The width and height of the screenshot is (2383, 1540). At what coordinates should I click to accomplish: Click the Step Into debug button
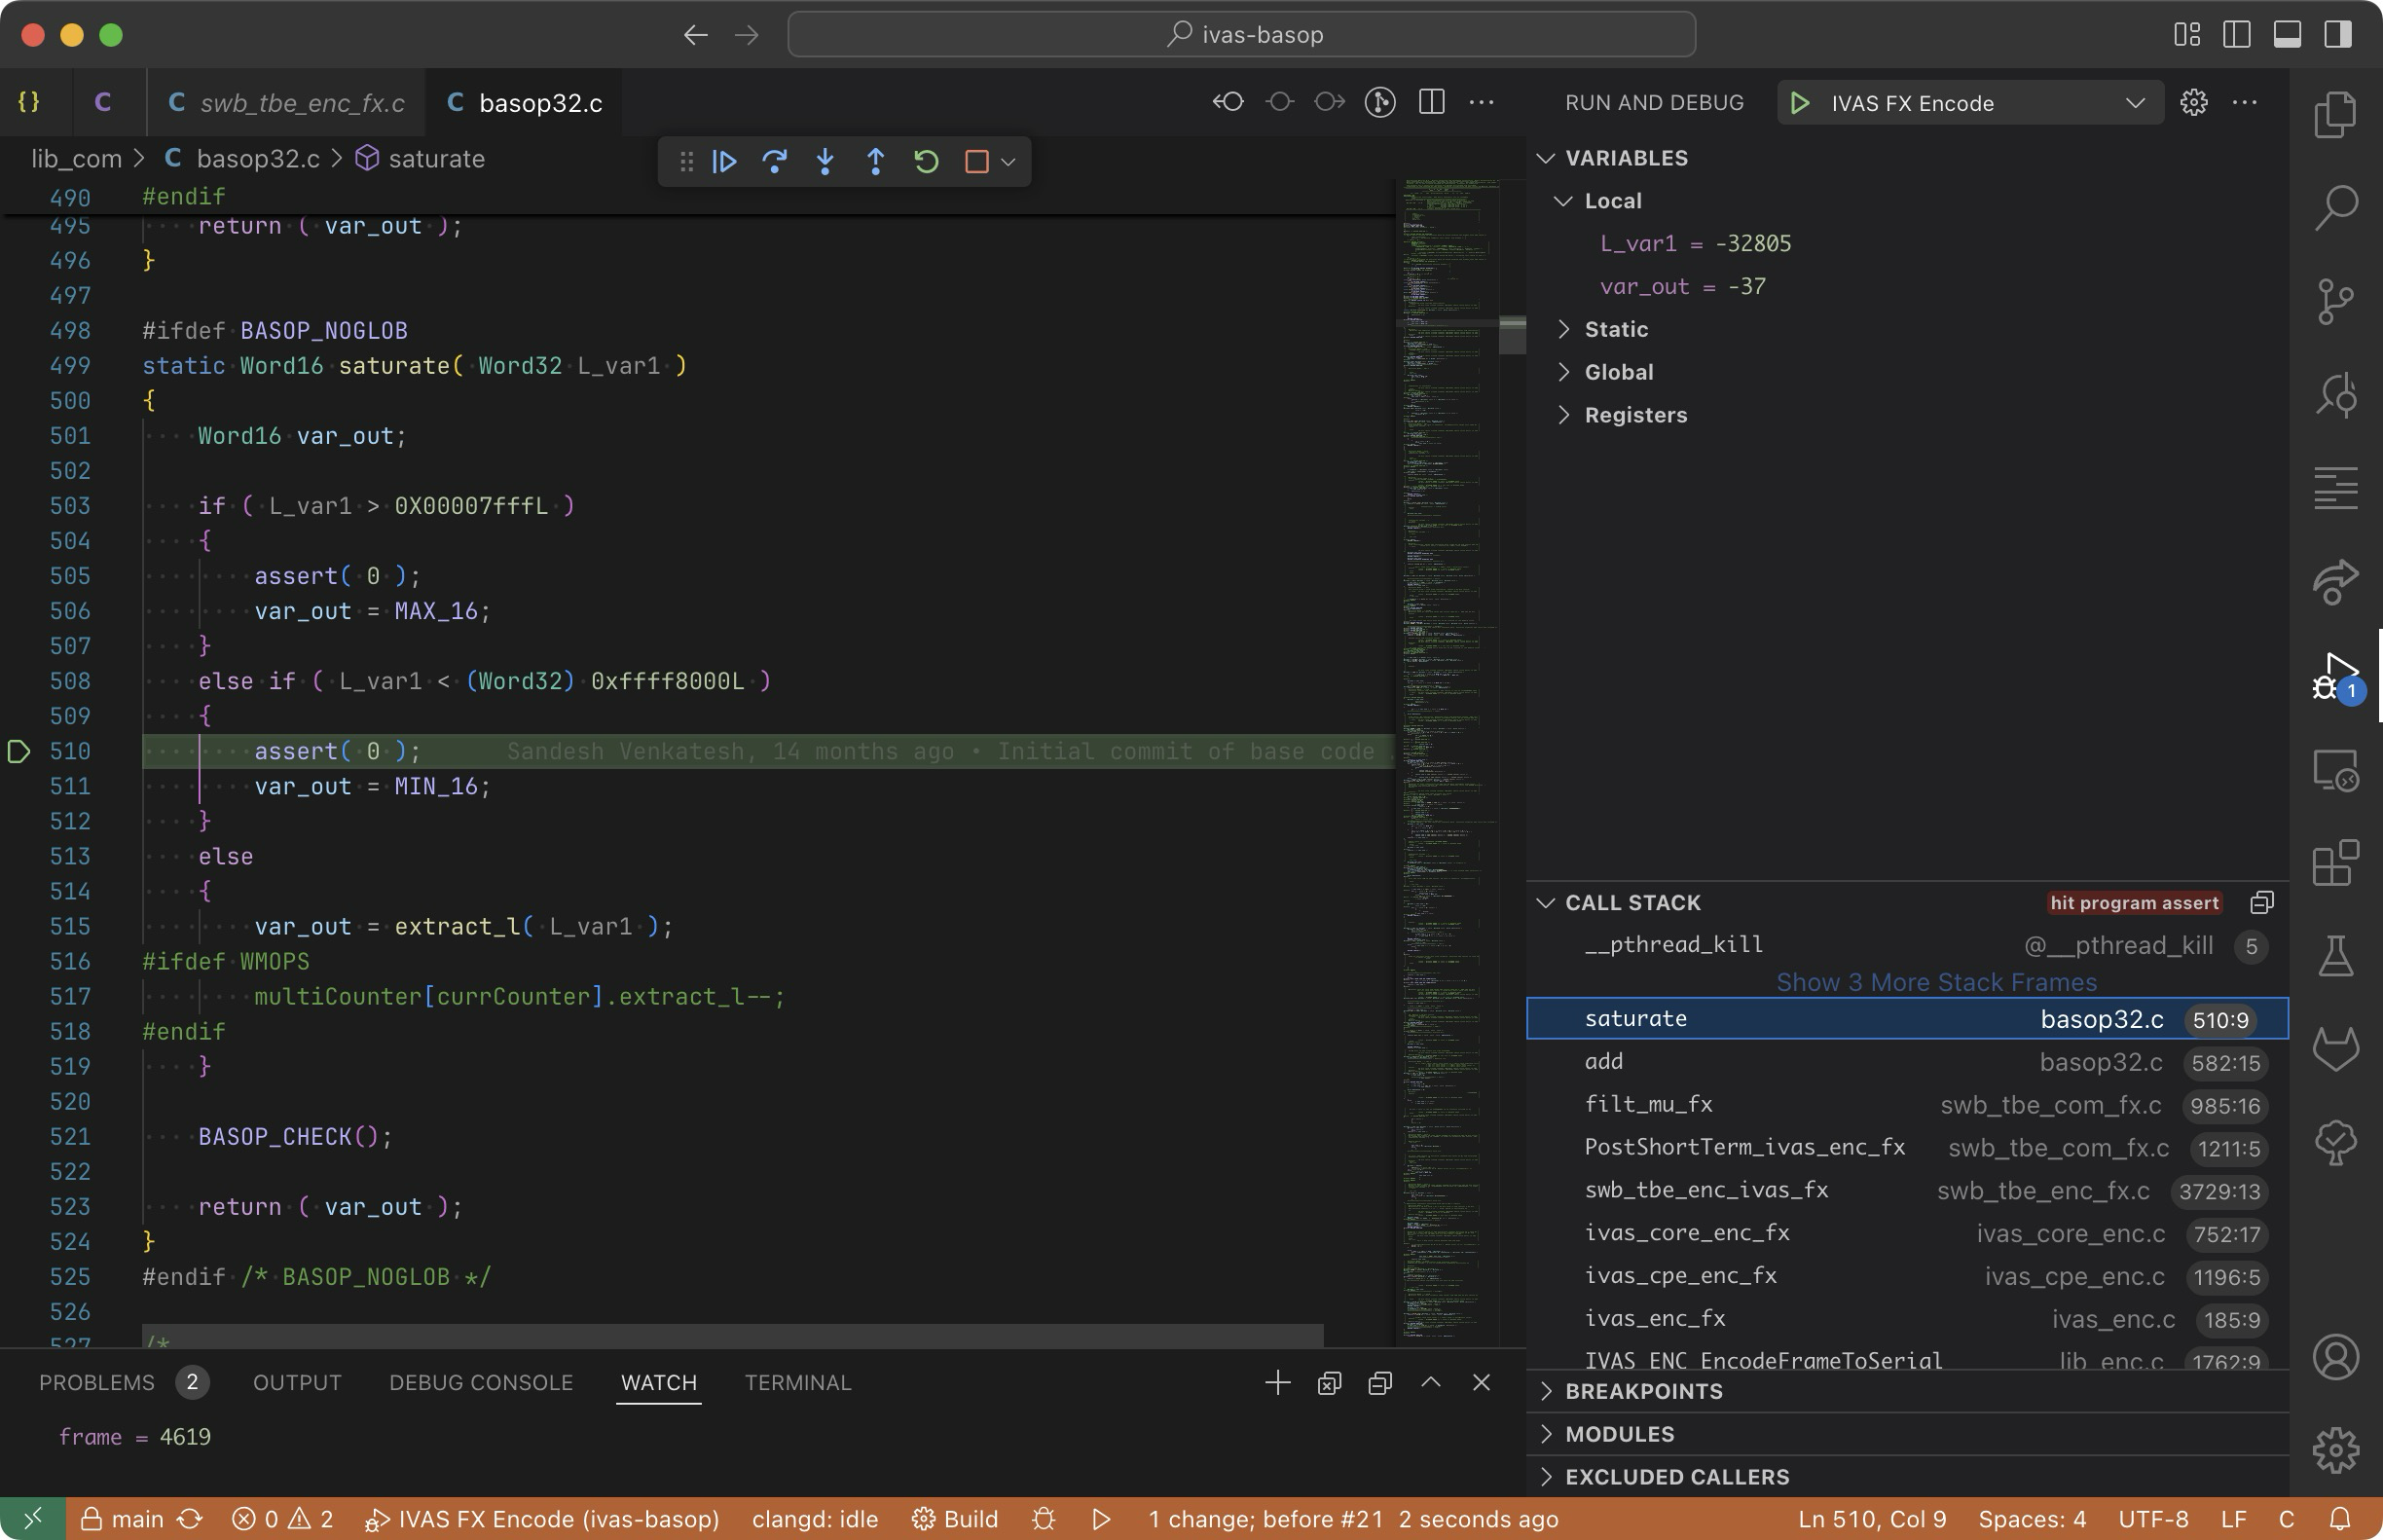pos(825,161)
